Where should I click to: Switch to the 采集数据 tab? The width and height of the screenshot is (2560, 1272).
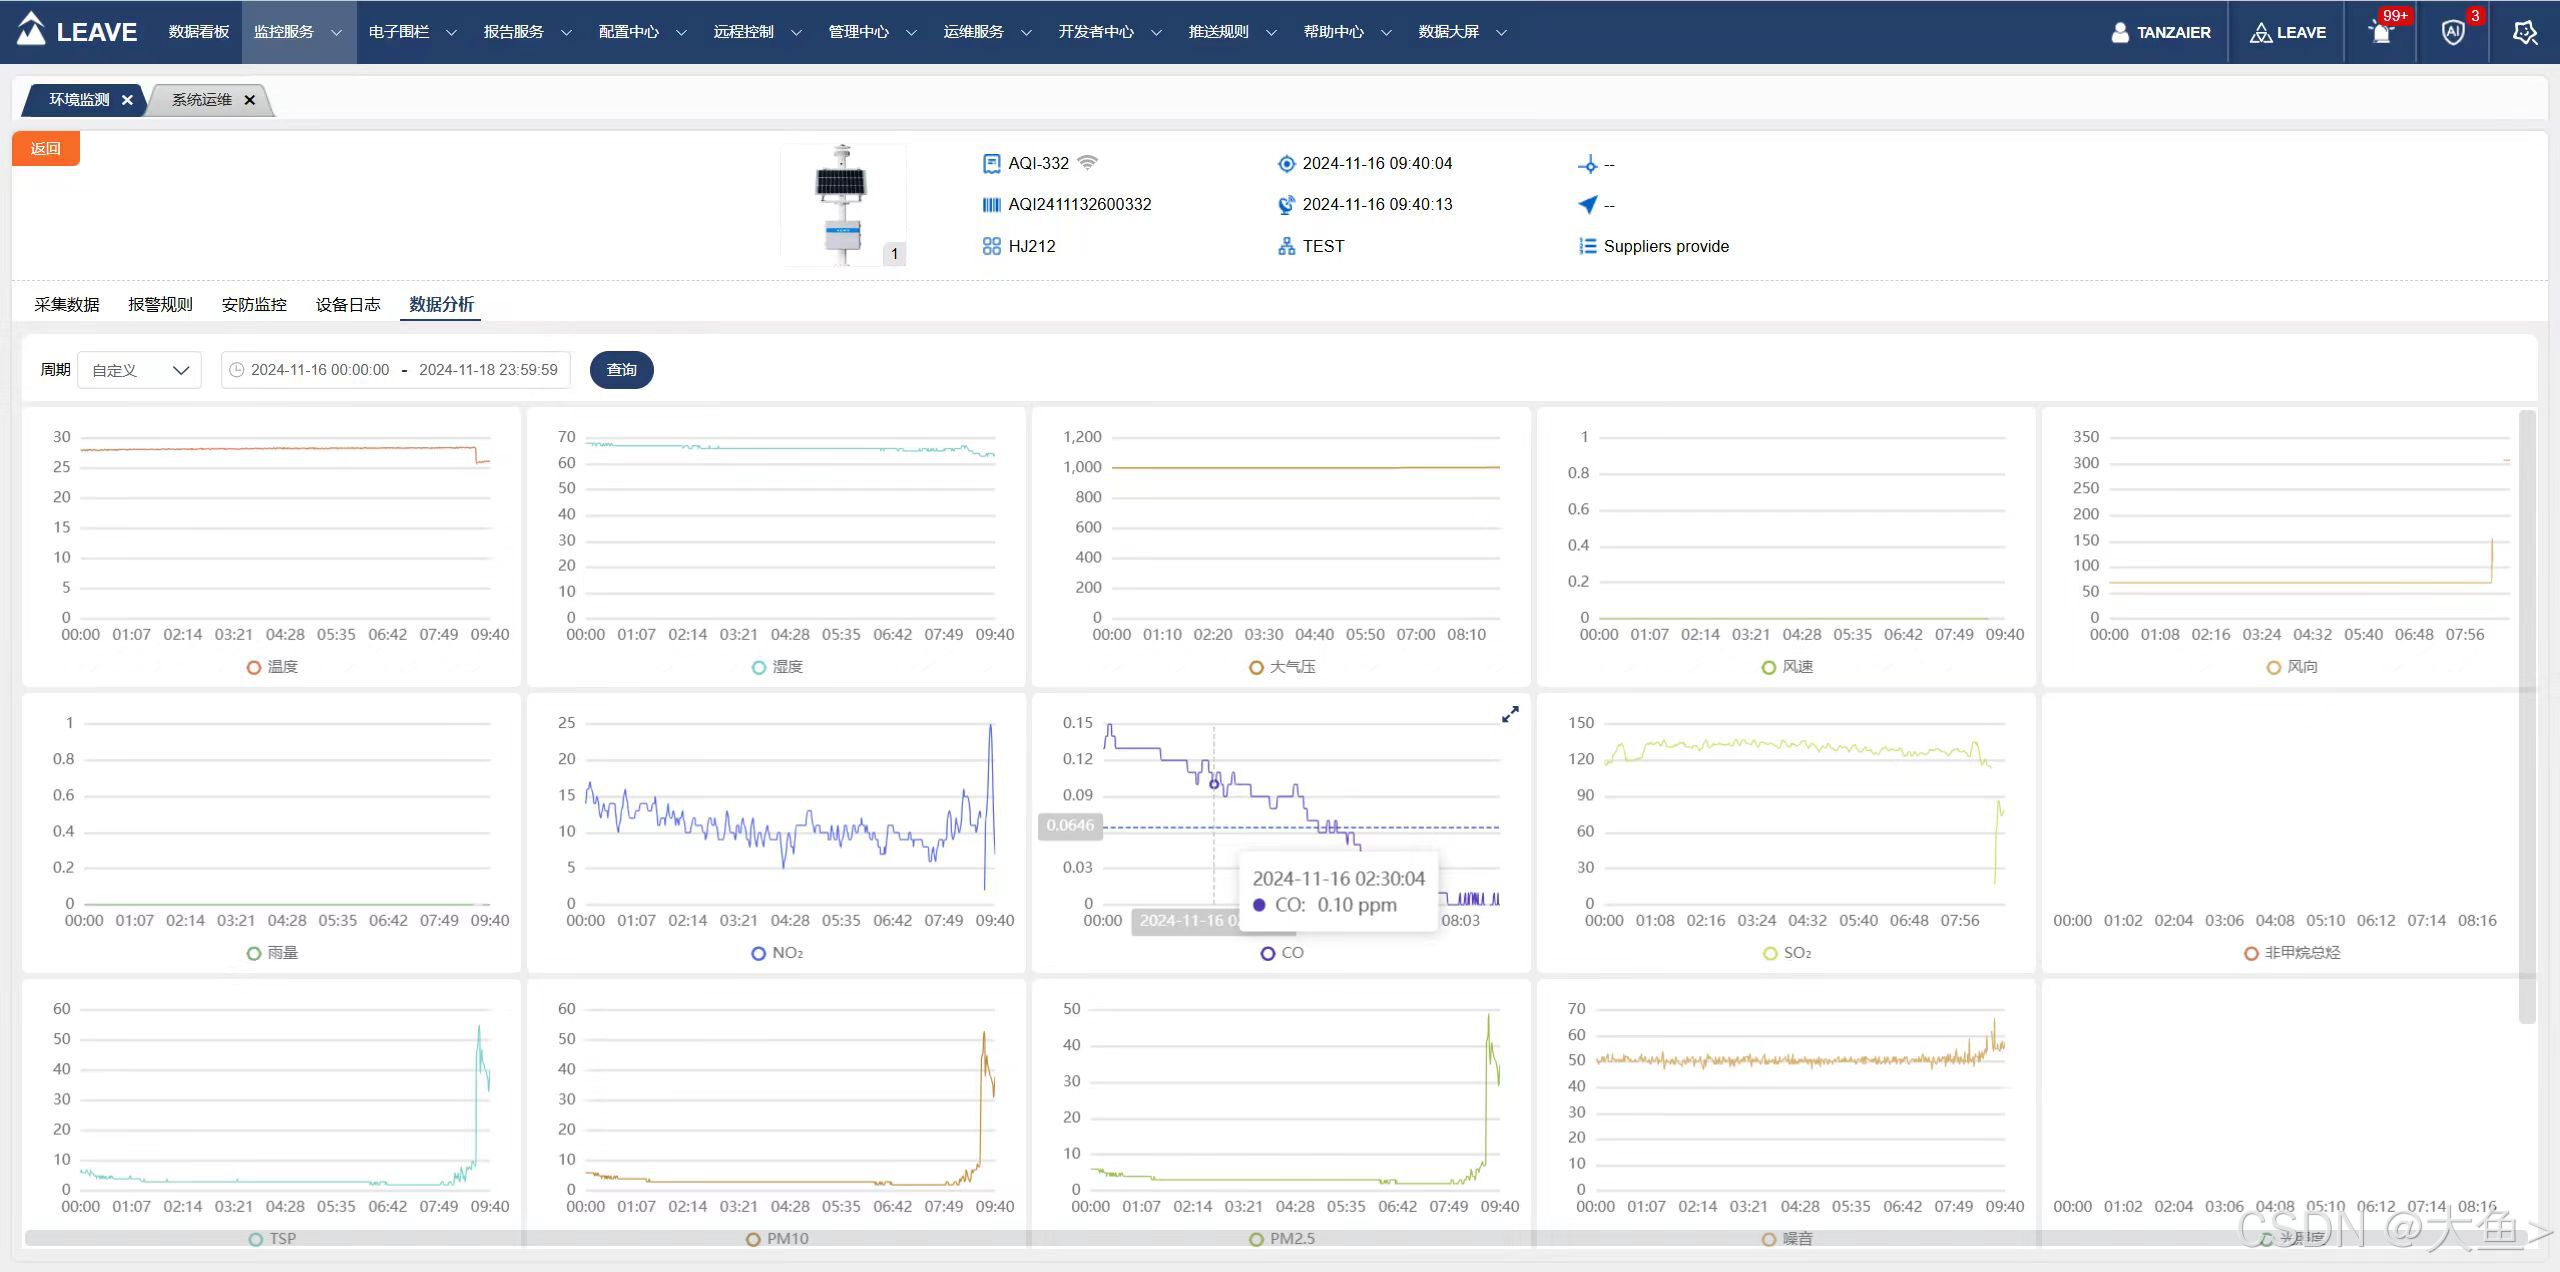coord(67,305)
